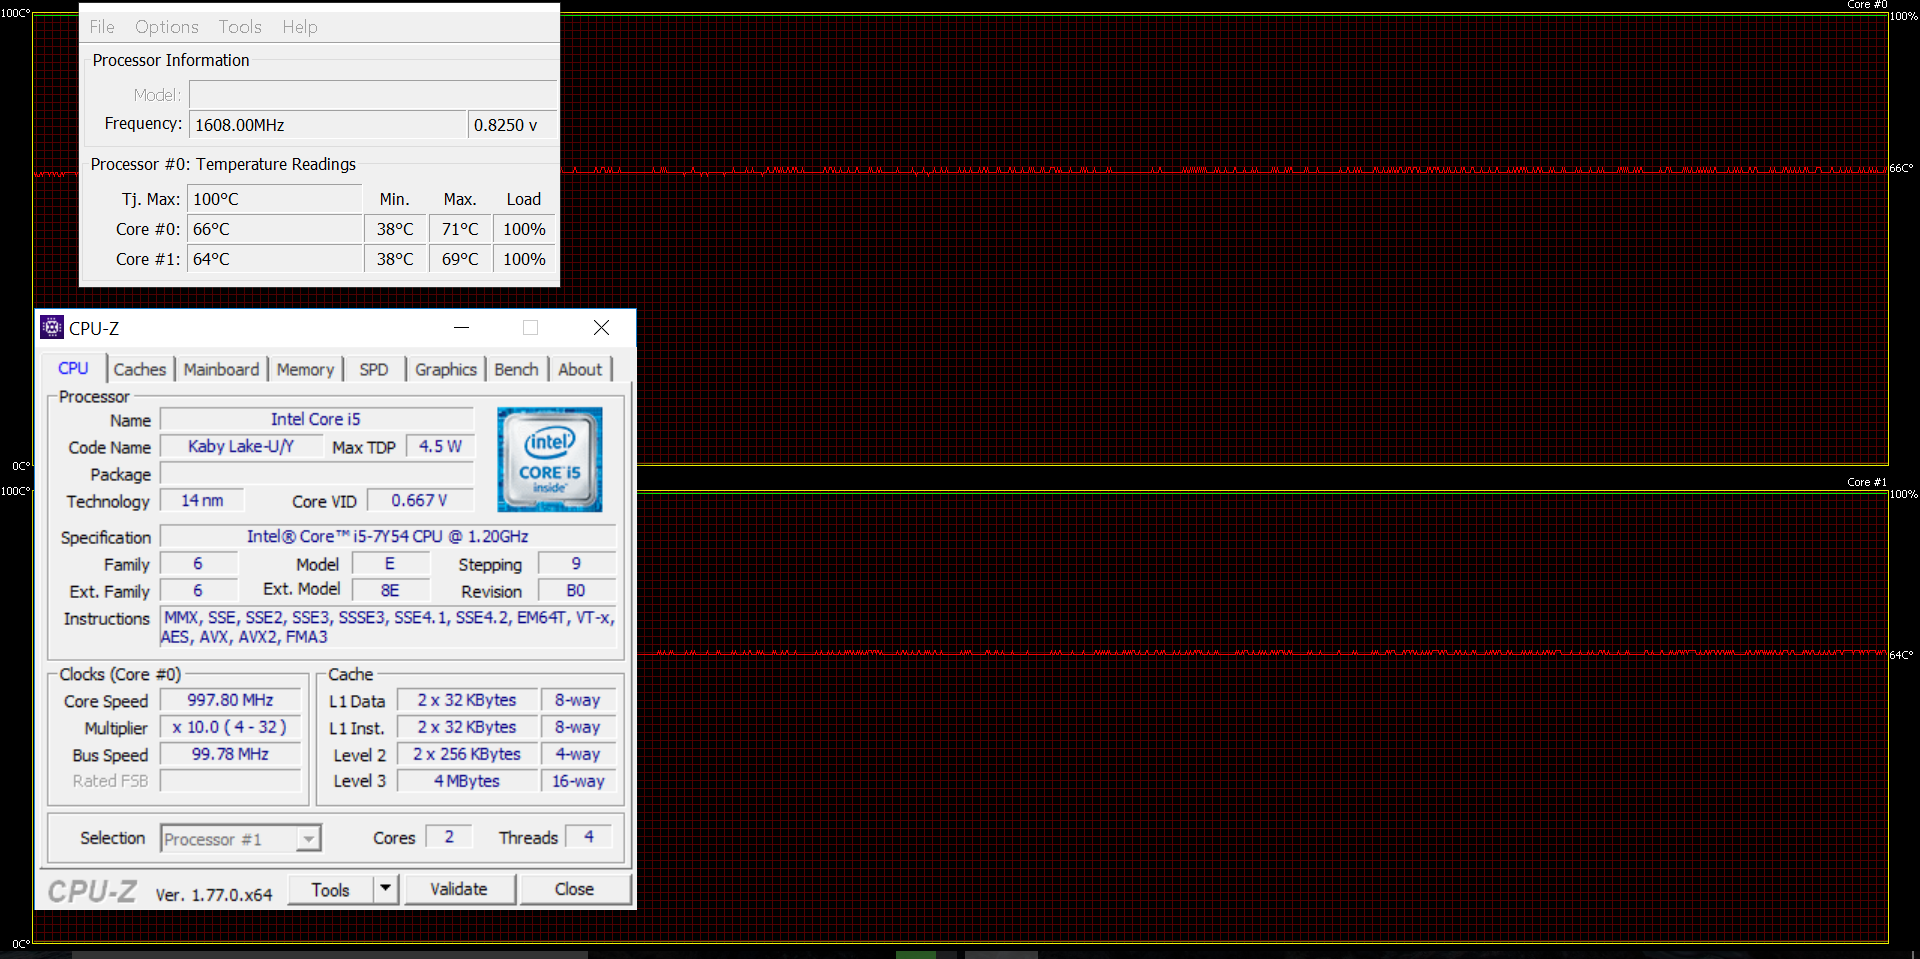Click the Level 2 cache 2 x 256 KBytes
The image size is (1920, 959).
point(467,754)
